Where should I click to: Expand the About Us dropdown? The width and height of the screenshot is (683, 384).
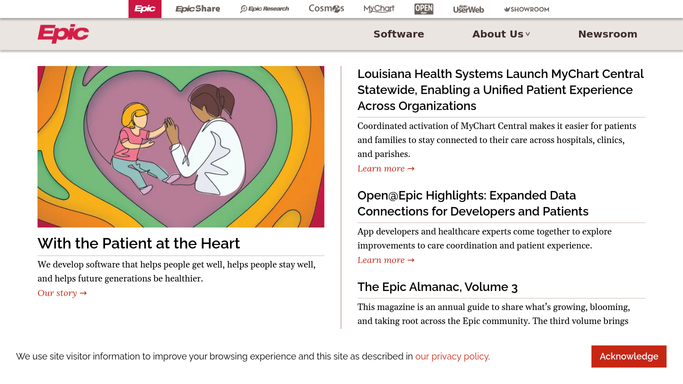point(501,34)
